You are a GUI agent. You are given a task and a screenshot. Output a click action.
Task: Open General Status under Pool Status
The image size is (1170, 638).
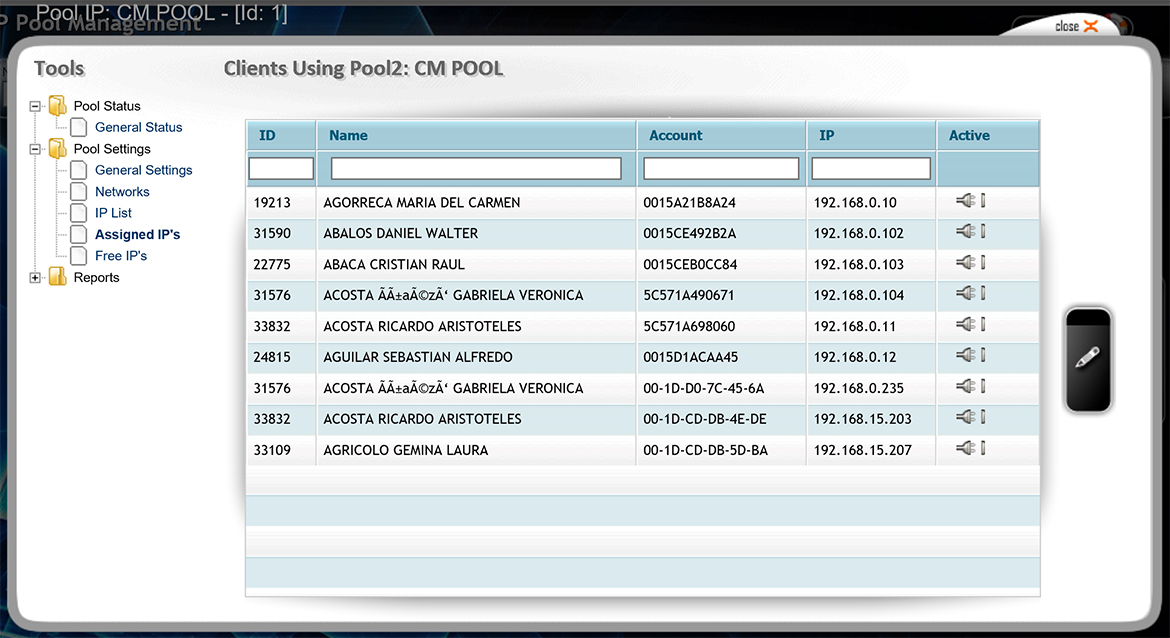point(138,127)
